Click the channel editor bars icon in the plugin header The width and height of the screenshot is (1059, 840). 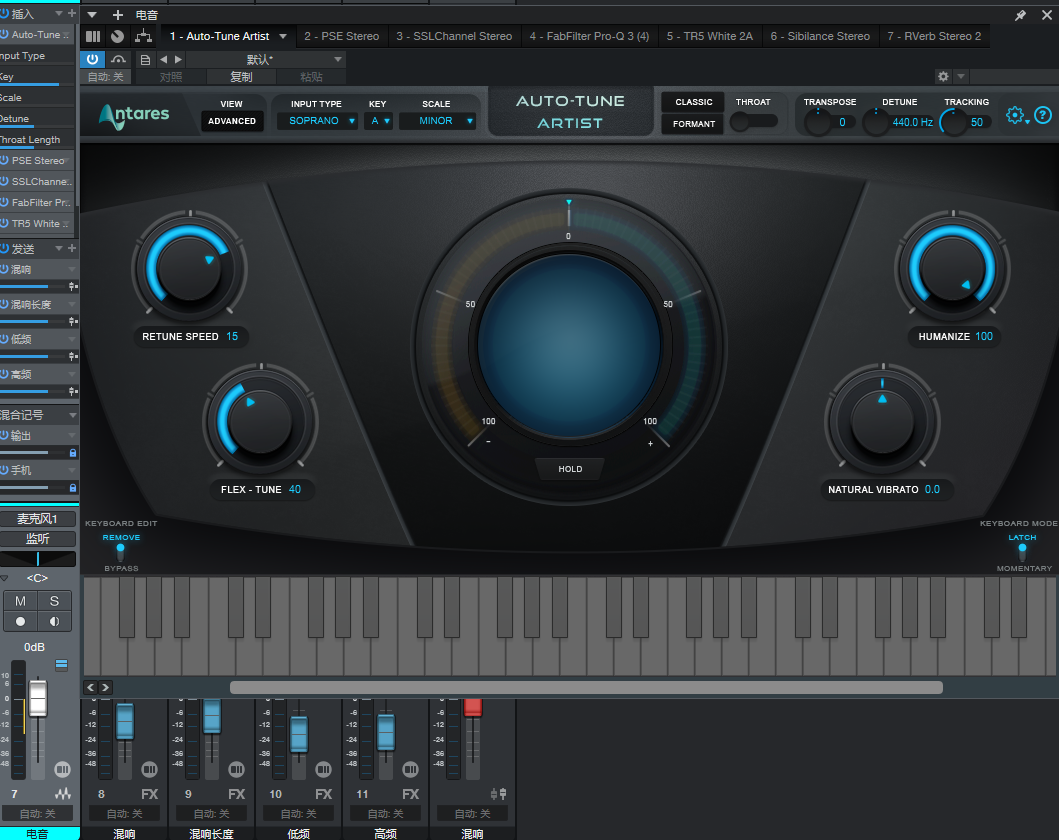tap(93, 36)
